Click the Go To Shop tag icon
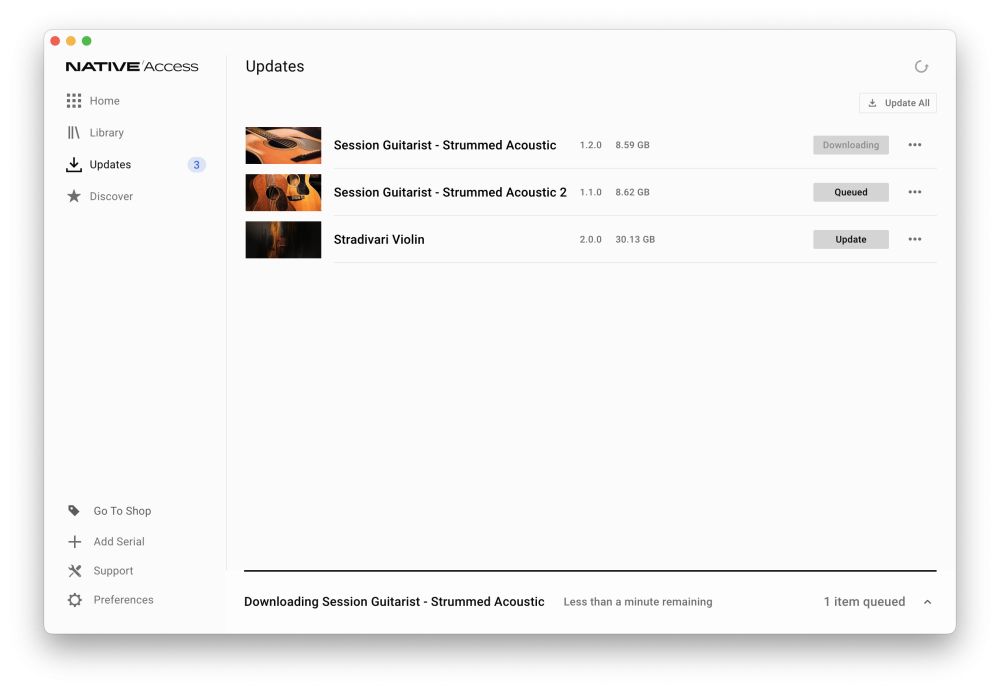 pyautogui.click(x=74, y=511)
